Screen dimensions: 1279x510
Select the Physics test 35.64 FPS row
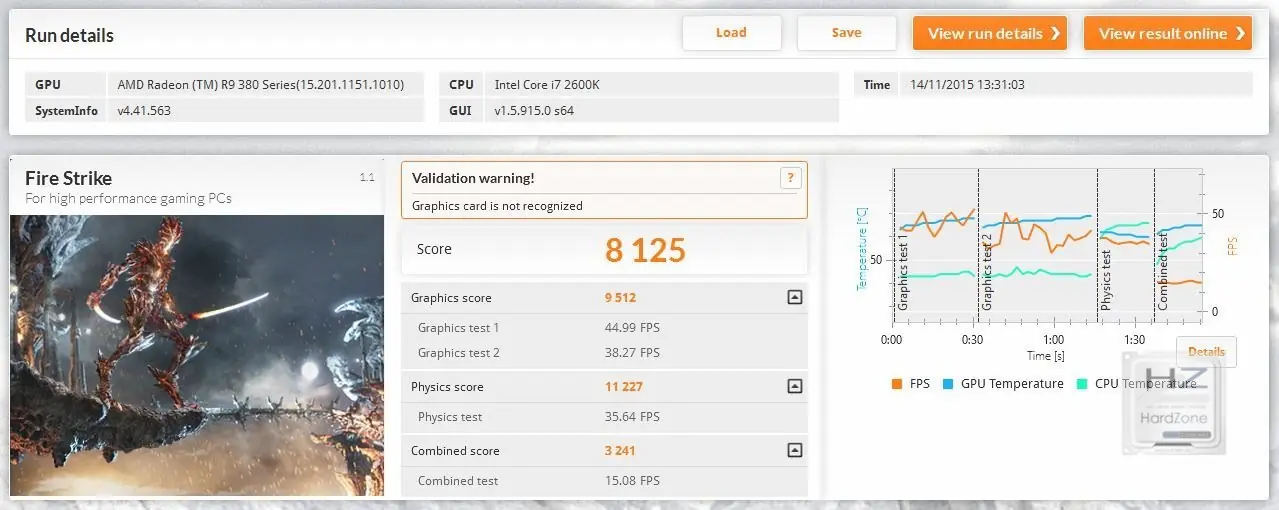pos(604,416)
